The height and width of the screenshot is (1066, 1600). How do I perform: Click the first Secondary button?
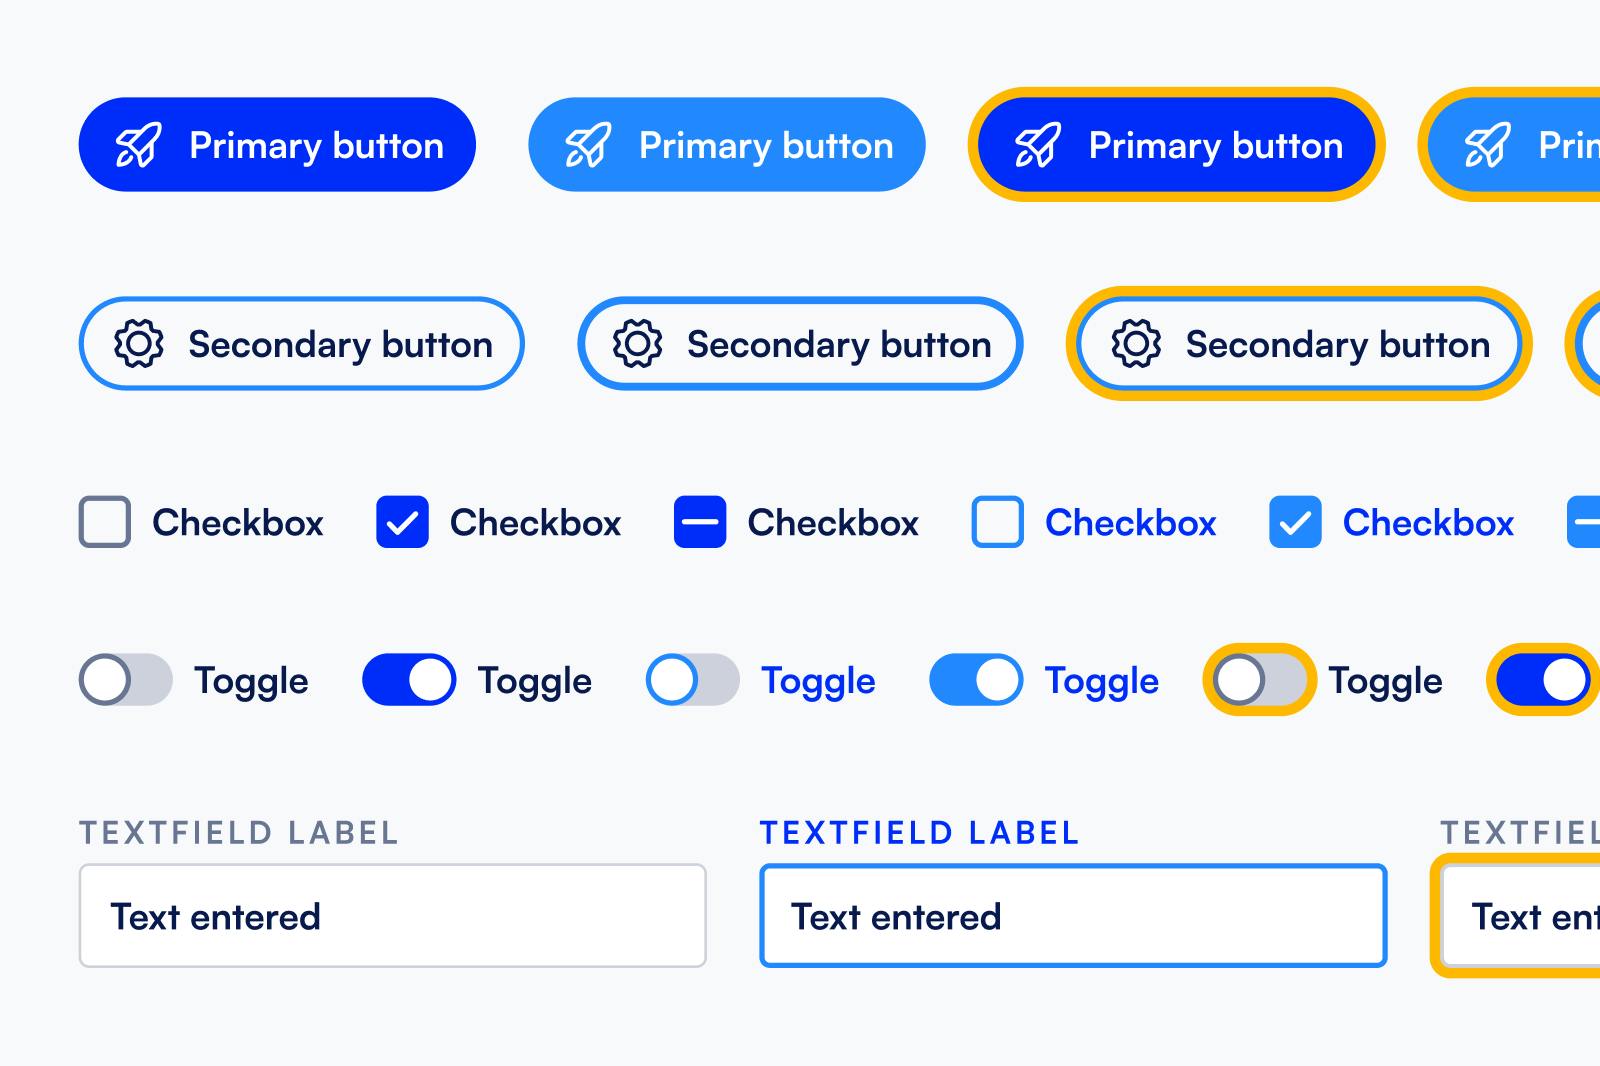tap(300, 344)
